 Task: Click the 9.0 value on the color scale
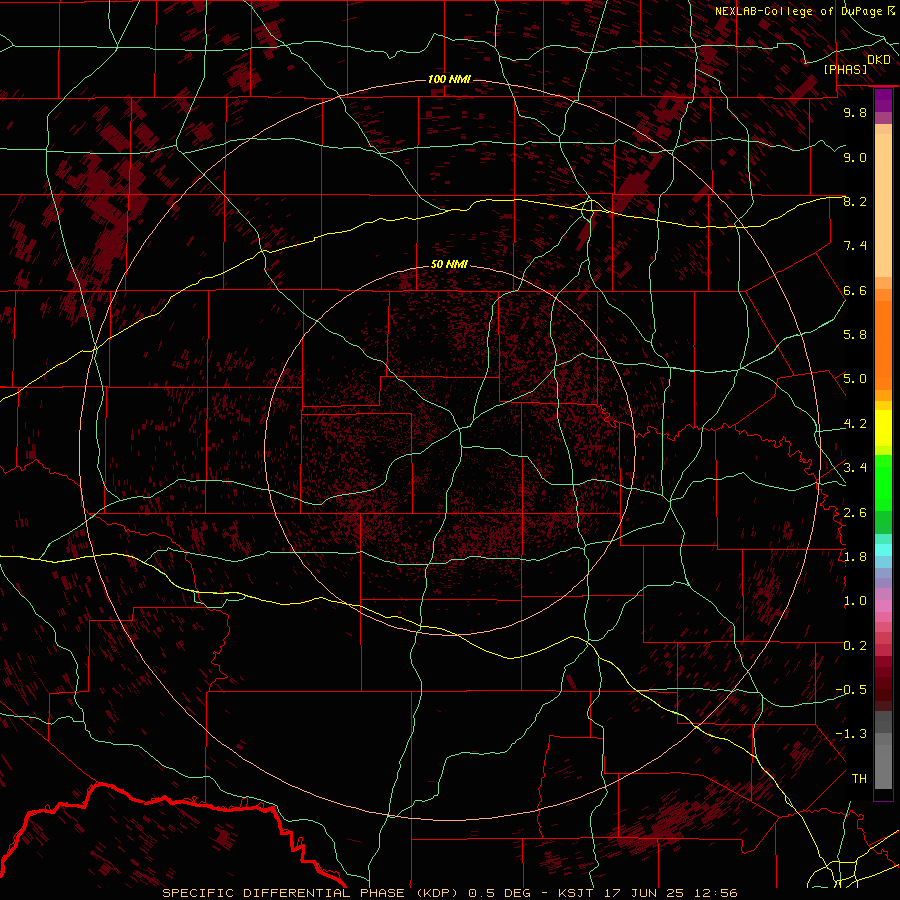click(x=855, y=157)
